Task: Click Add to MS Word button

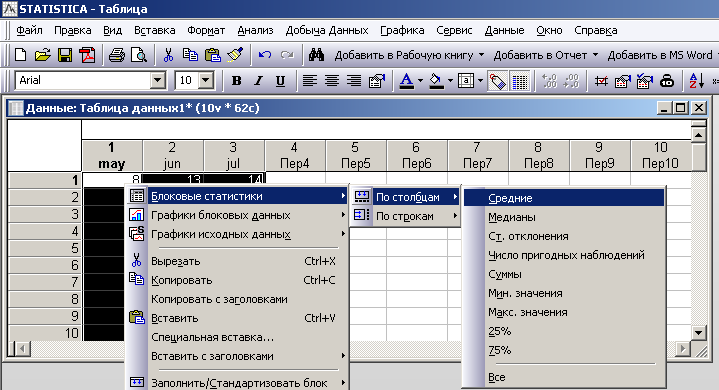Action: click(x=660, y=55)
